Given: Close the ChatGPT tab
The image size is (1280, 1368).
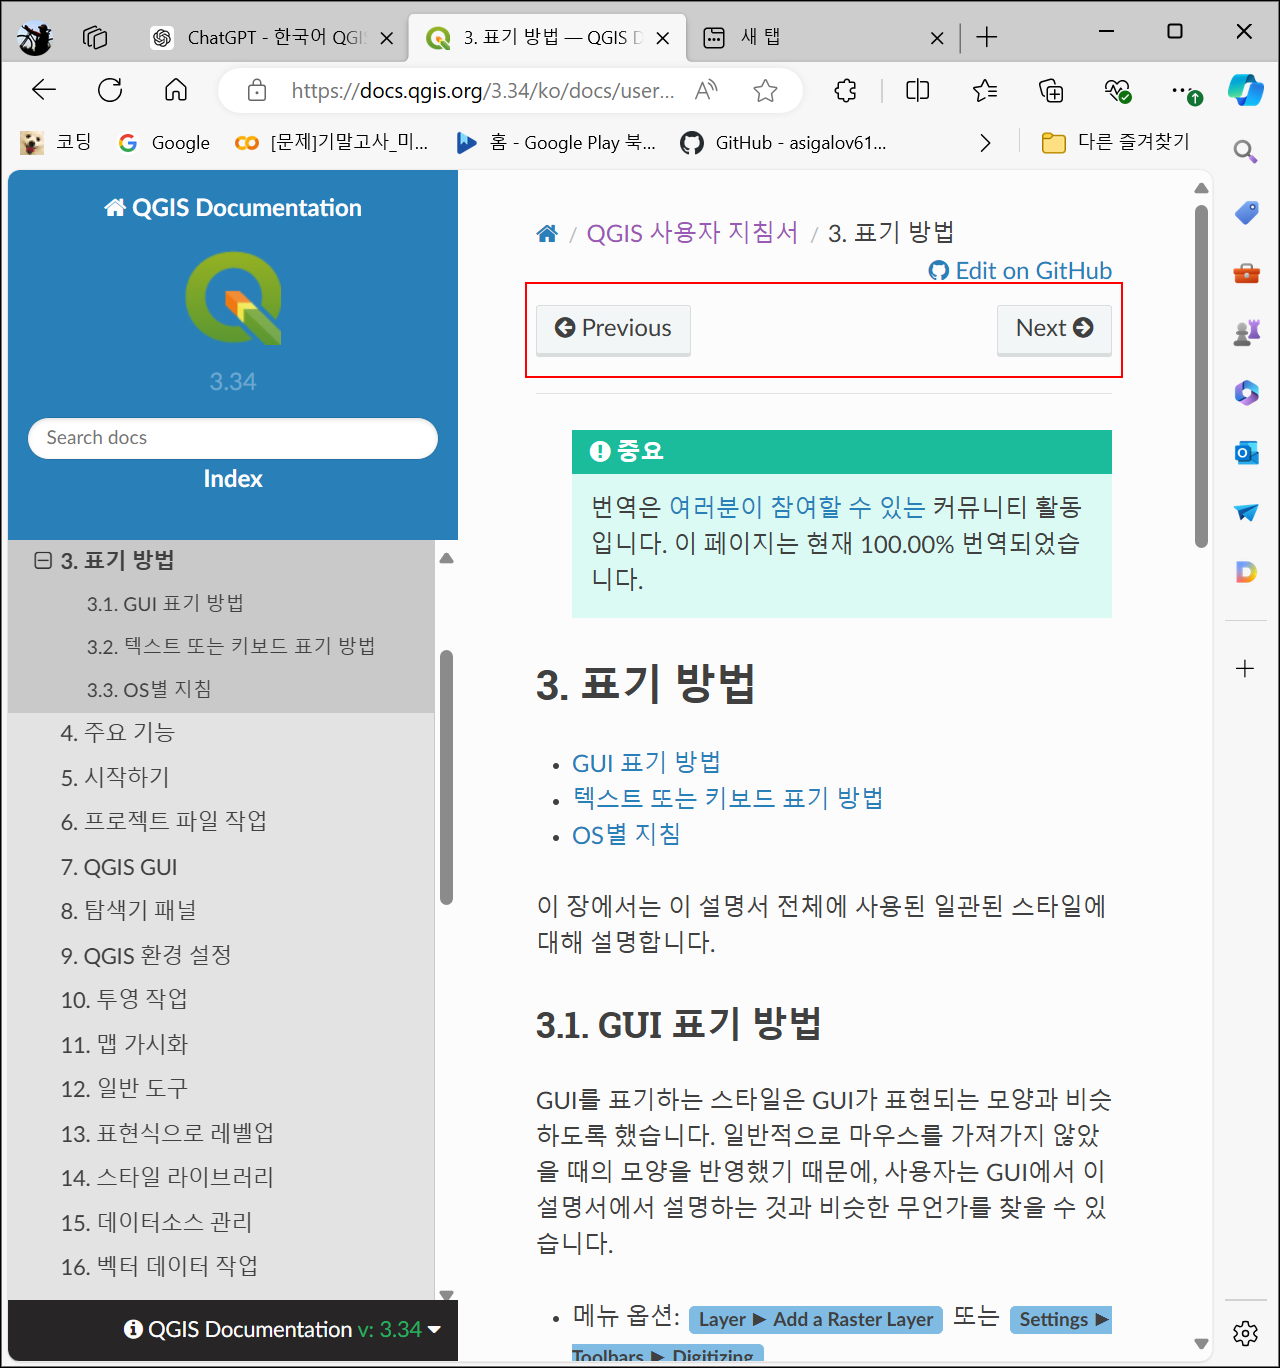Looking at the screenshot, I should (387, 38).
